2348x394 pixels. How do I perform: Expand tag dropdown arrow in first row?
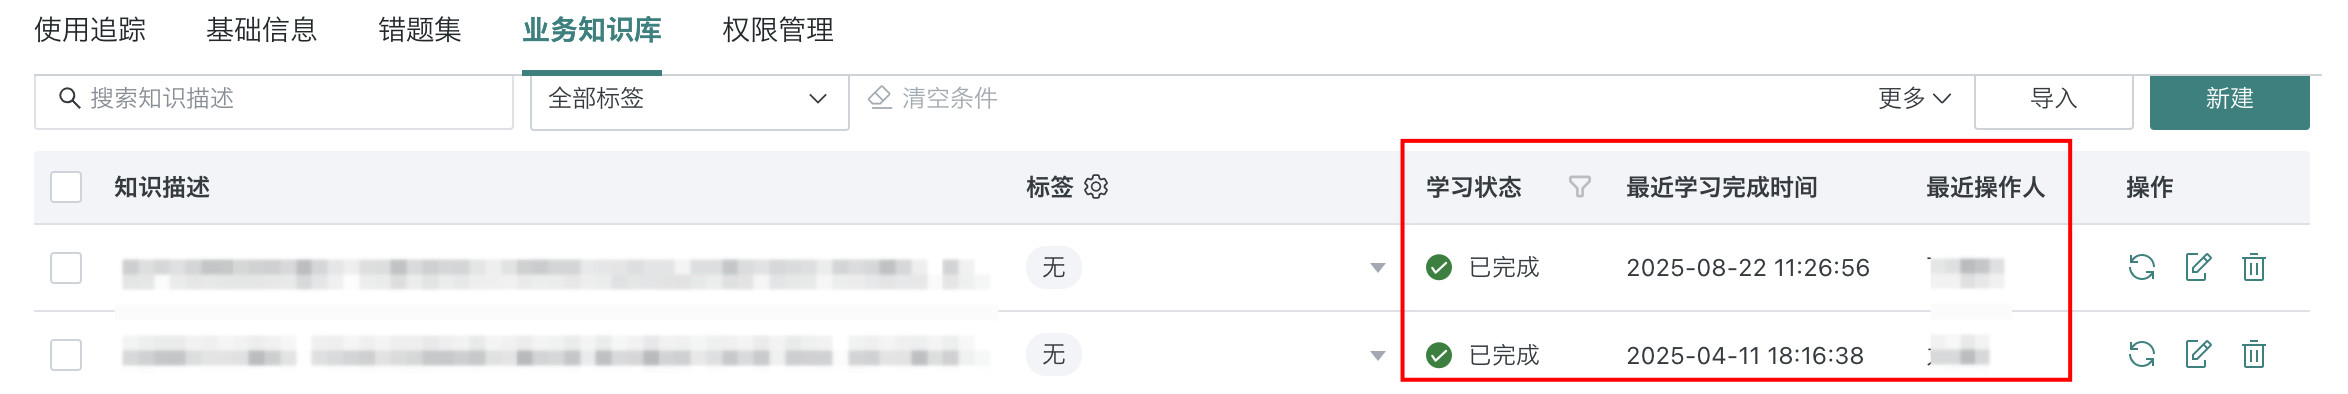pos(1378,268)
